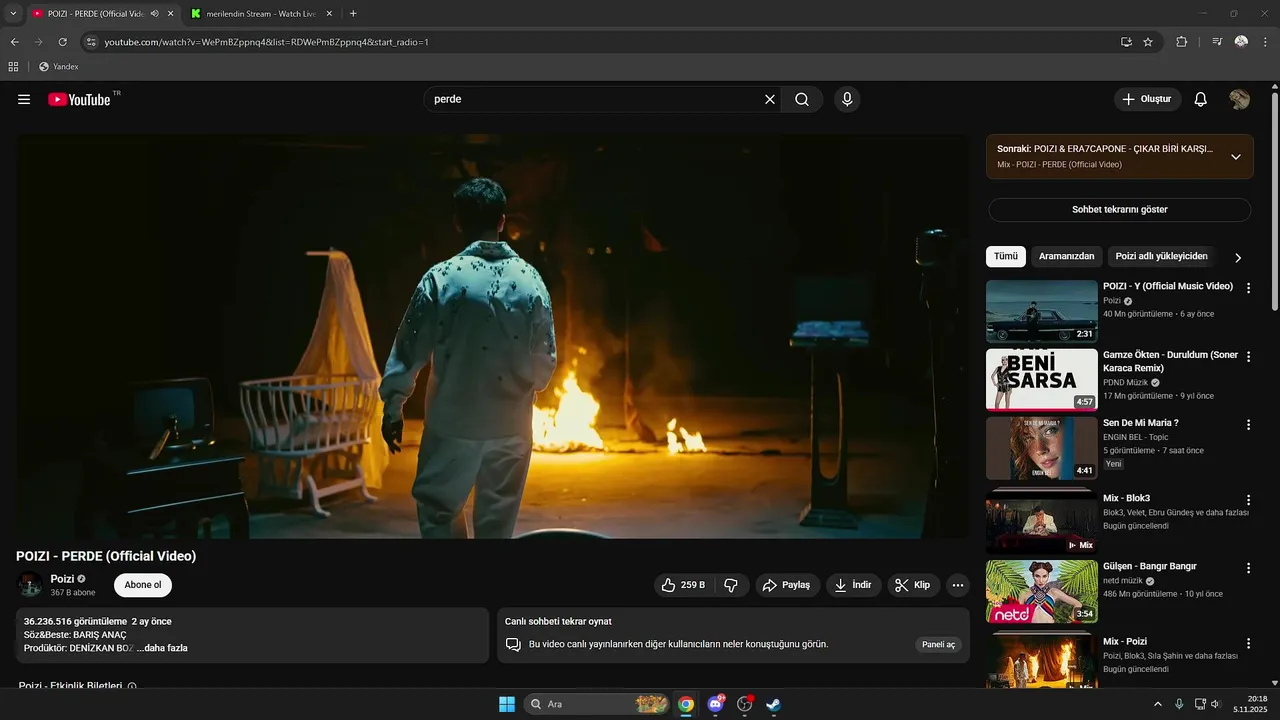Screen dimensions: 1280x720
Task: Open options for Mix - Poizi
Action: tap(1248, 643)
